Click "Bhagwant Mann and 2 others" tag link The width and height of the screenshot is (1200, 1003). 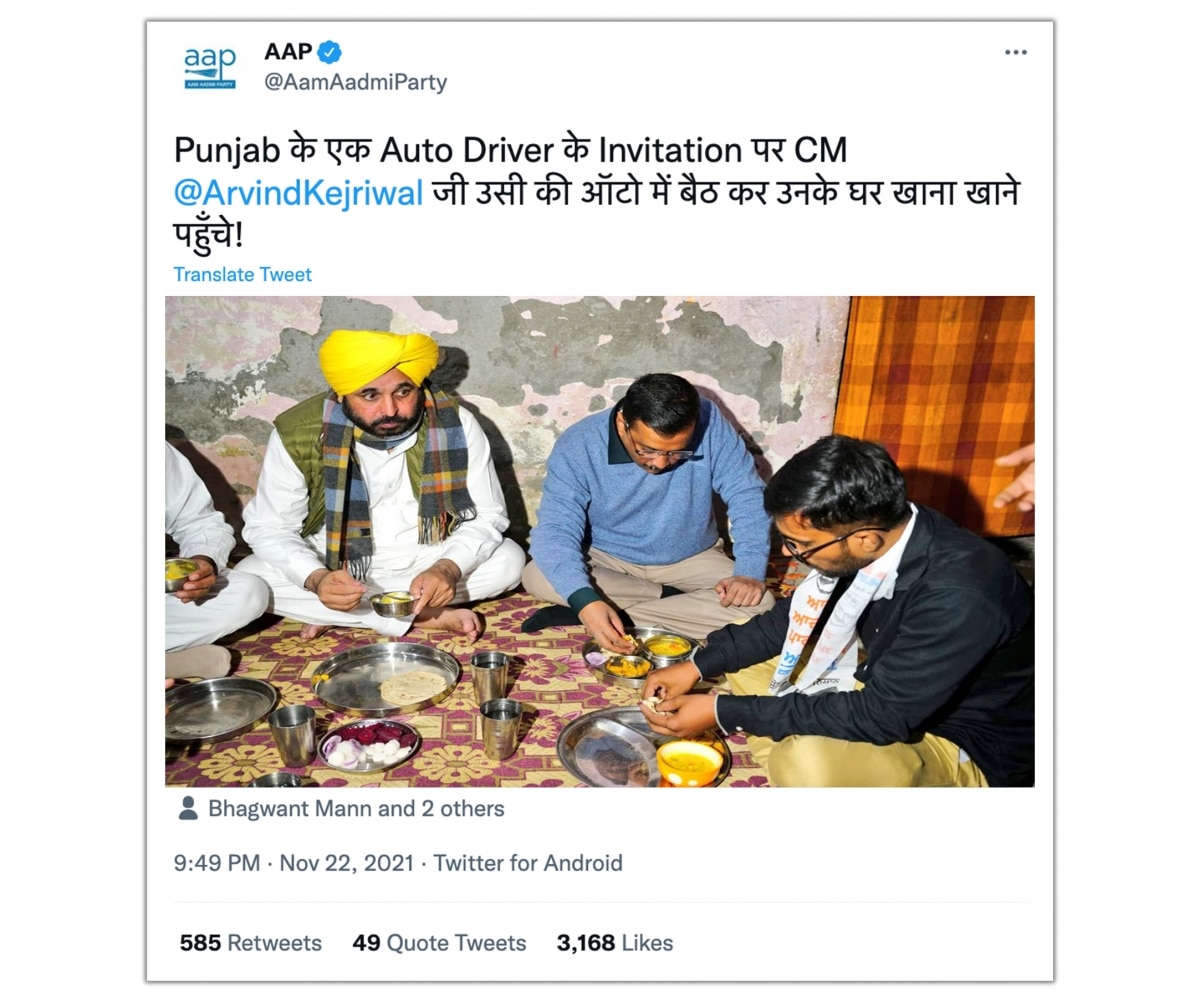[x=356, y=809]
